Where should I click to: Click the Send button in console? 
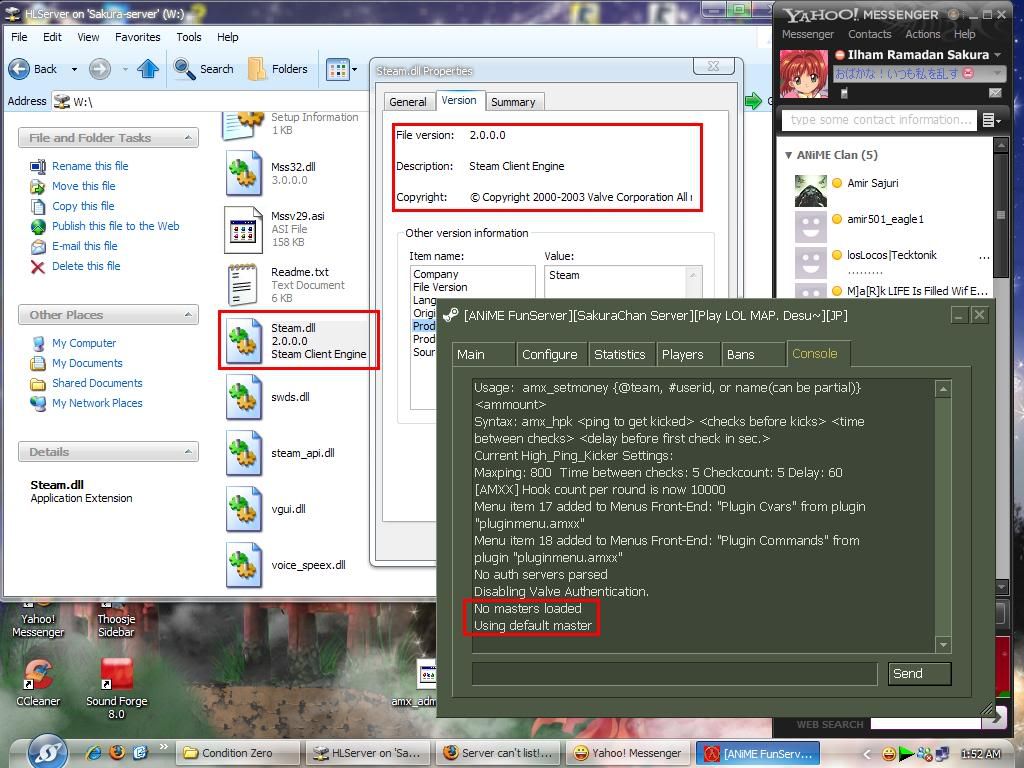[920, 673]
